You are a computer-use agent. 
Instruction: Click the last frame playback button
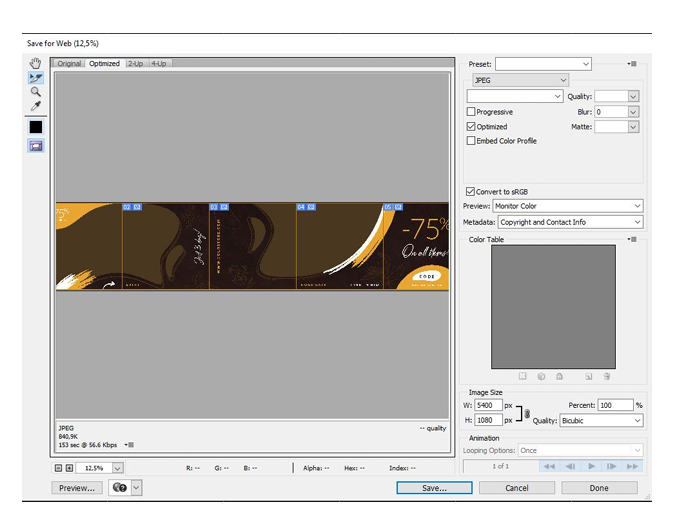point(632,466)
